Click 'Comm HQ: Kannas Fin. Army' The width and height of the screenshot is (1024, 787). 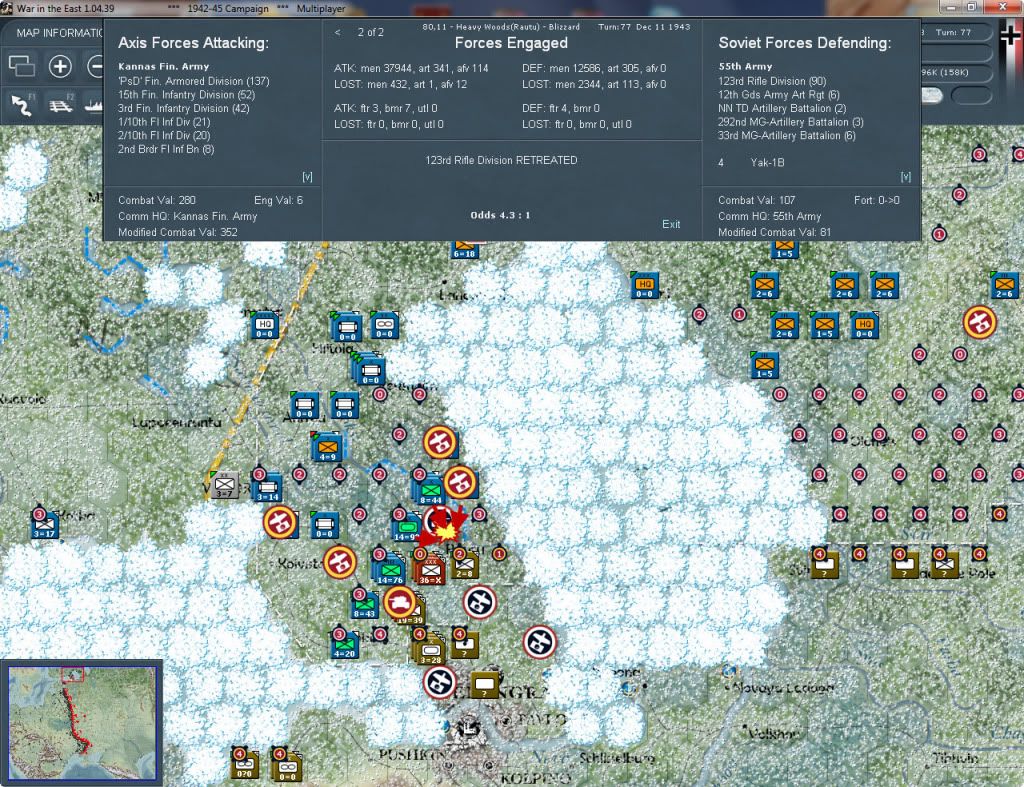pyautogui.click(x=187, y=216)
